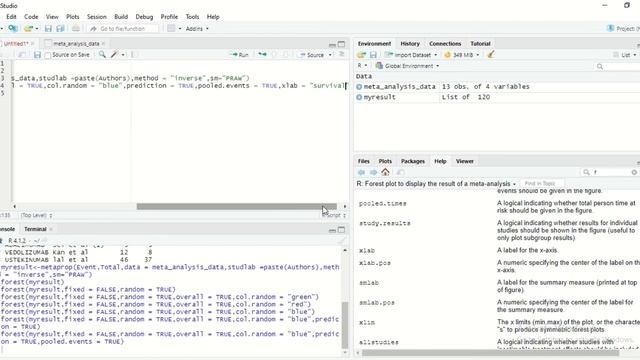Clear environment objects with broom icon

pyautogui.click(x=491, y=54)
